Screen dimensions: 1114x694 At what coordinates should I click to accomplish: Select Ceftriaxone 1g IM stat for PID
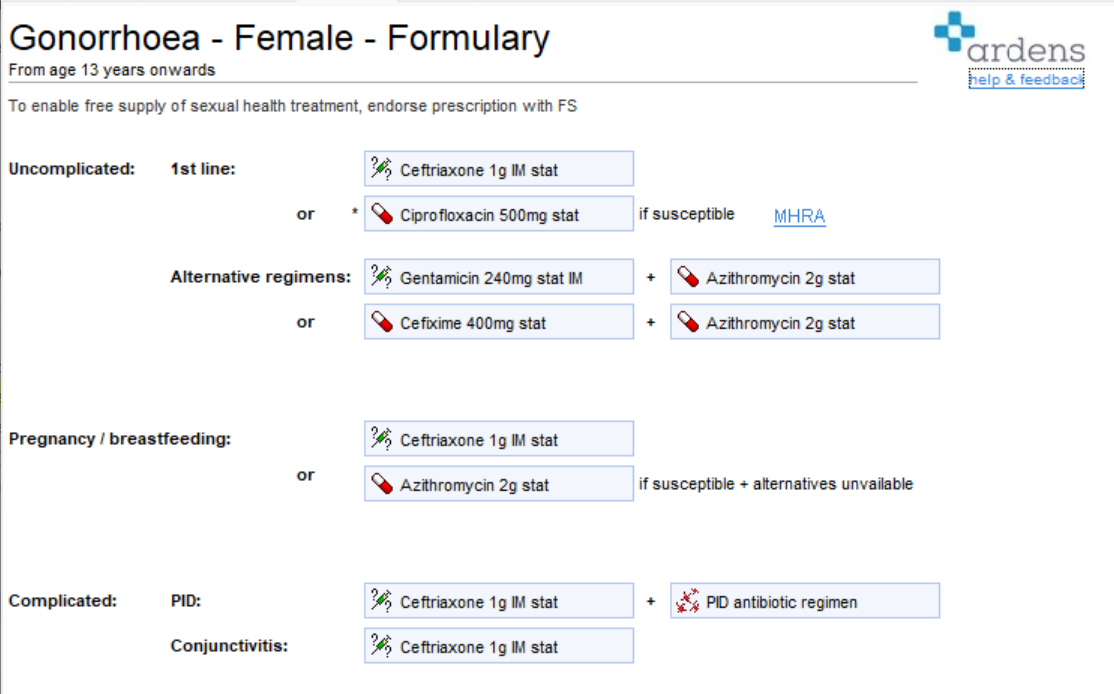coord(499,601)
